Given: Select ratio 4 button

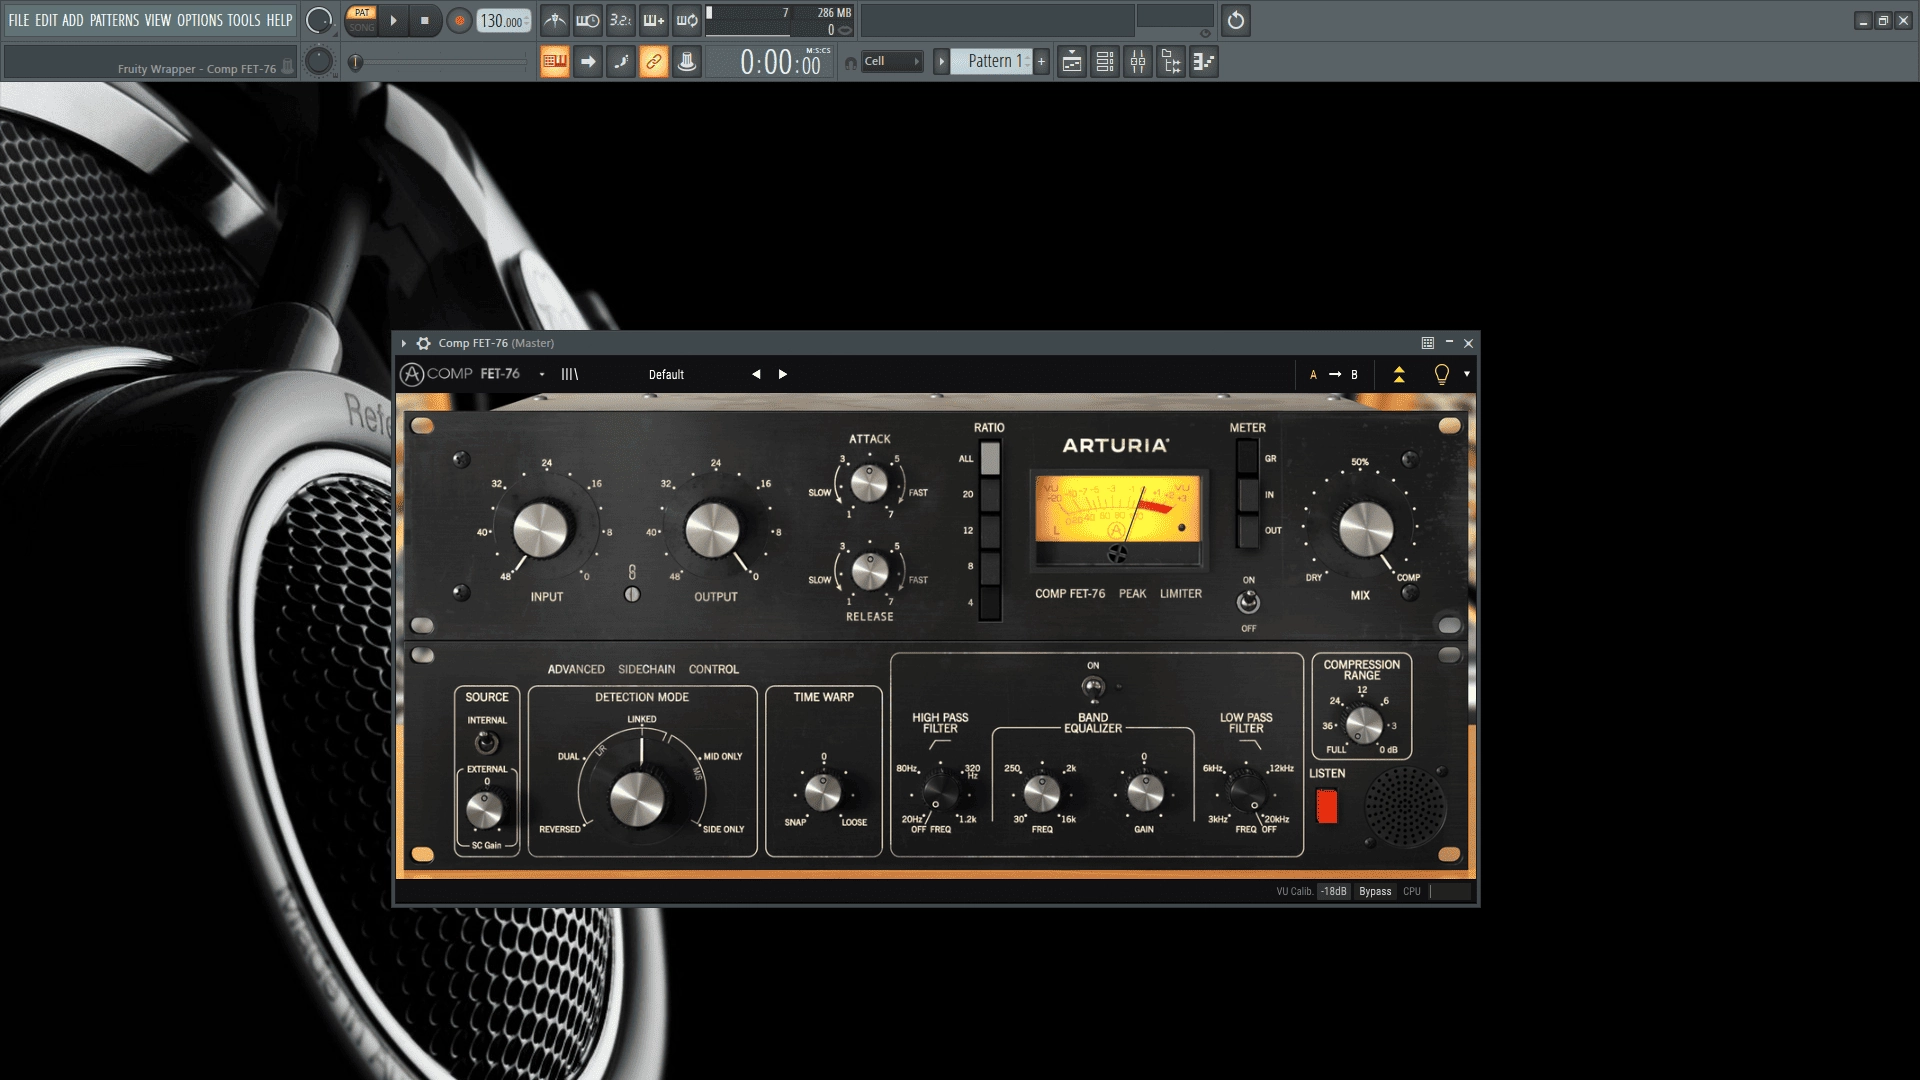Looking at the screenshot, I should pyautogui.click(x=990, y=602).
